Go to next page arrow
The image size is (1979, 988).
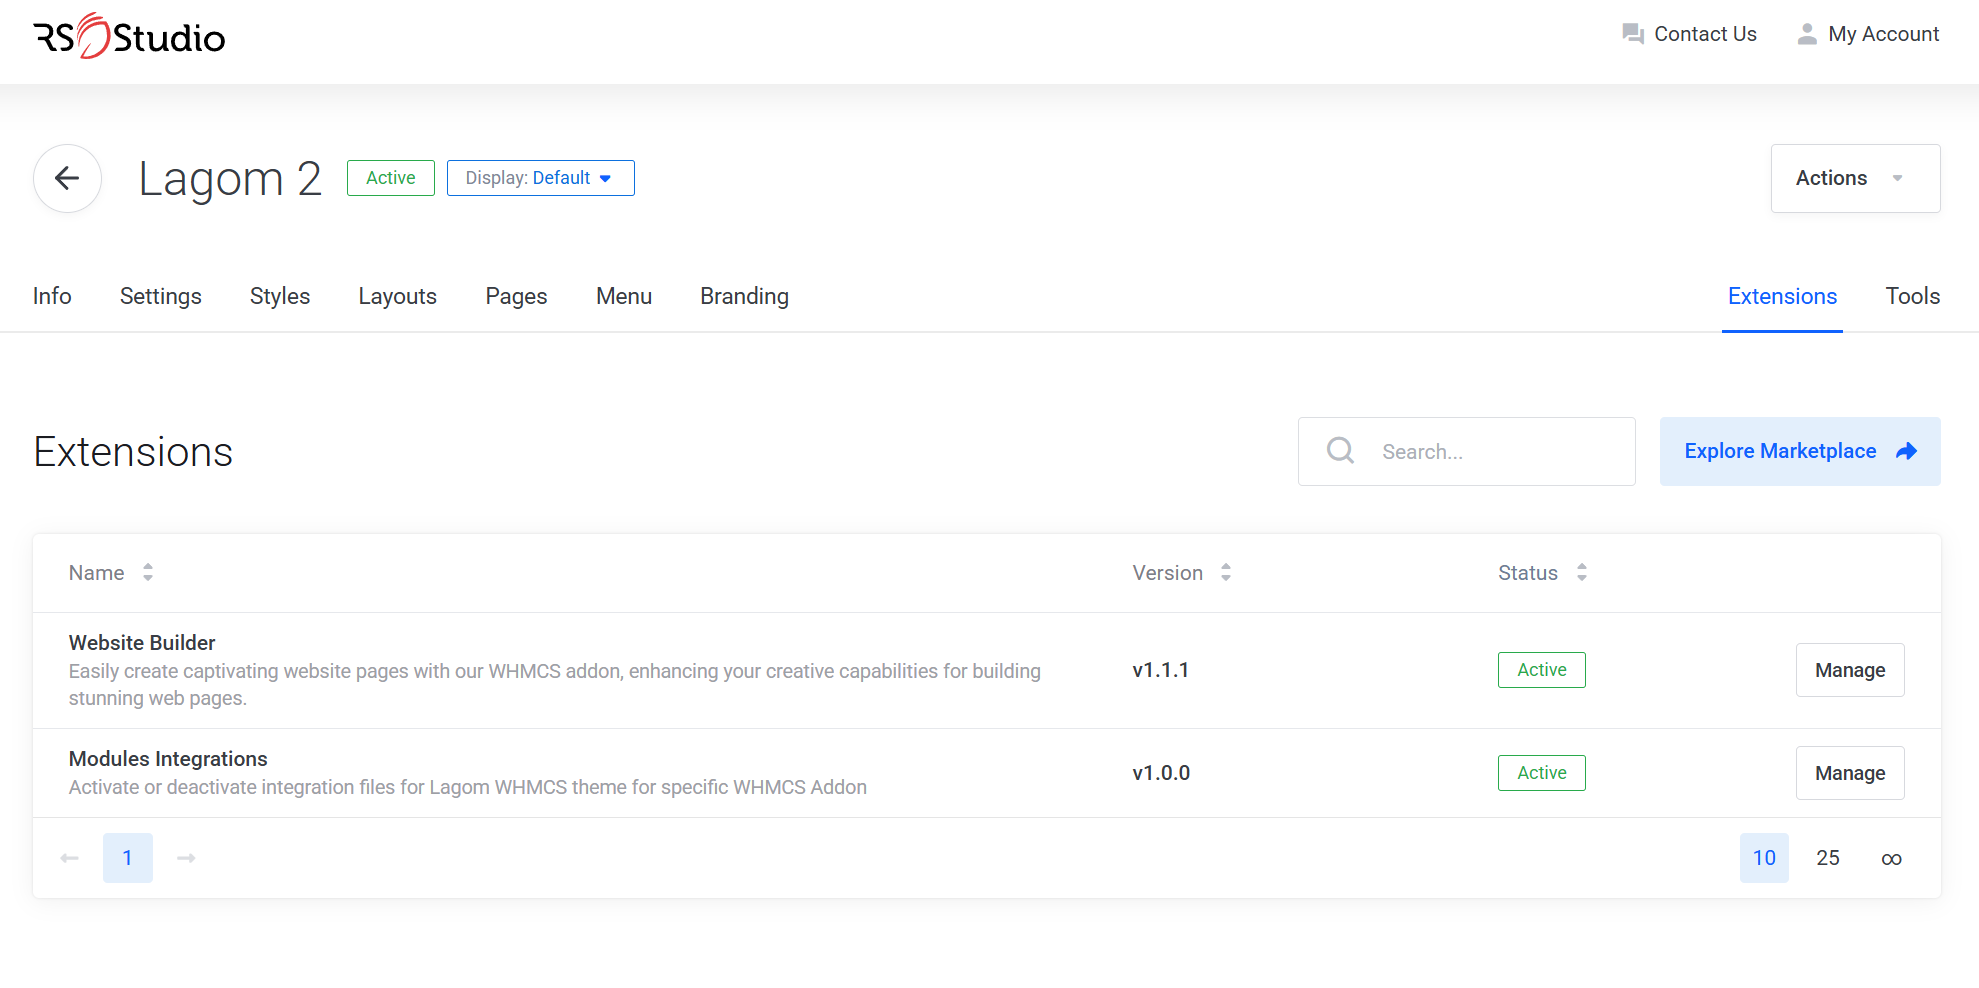186,858
